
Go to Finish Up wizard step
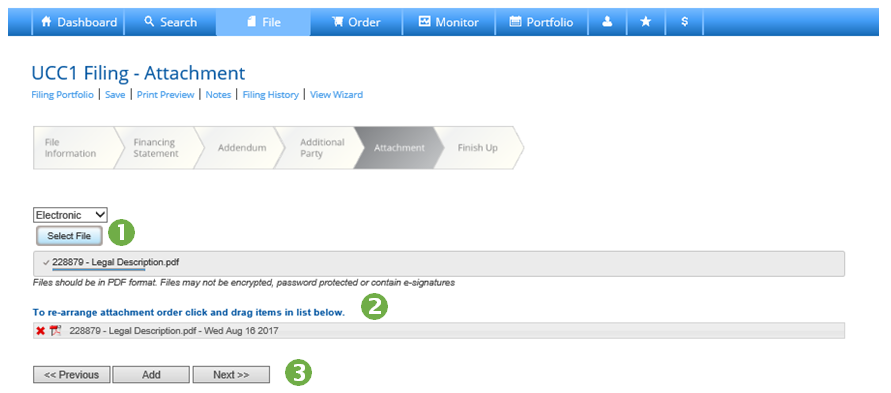(477, 148)
